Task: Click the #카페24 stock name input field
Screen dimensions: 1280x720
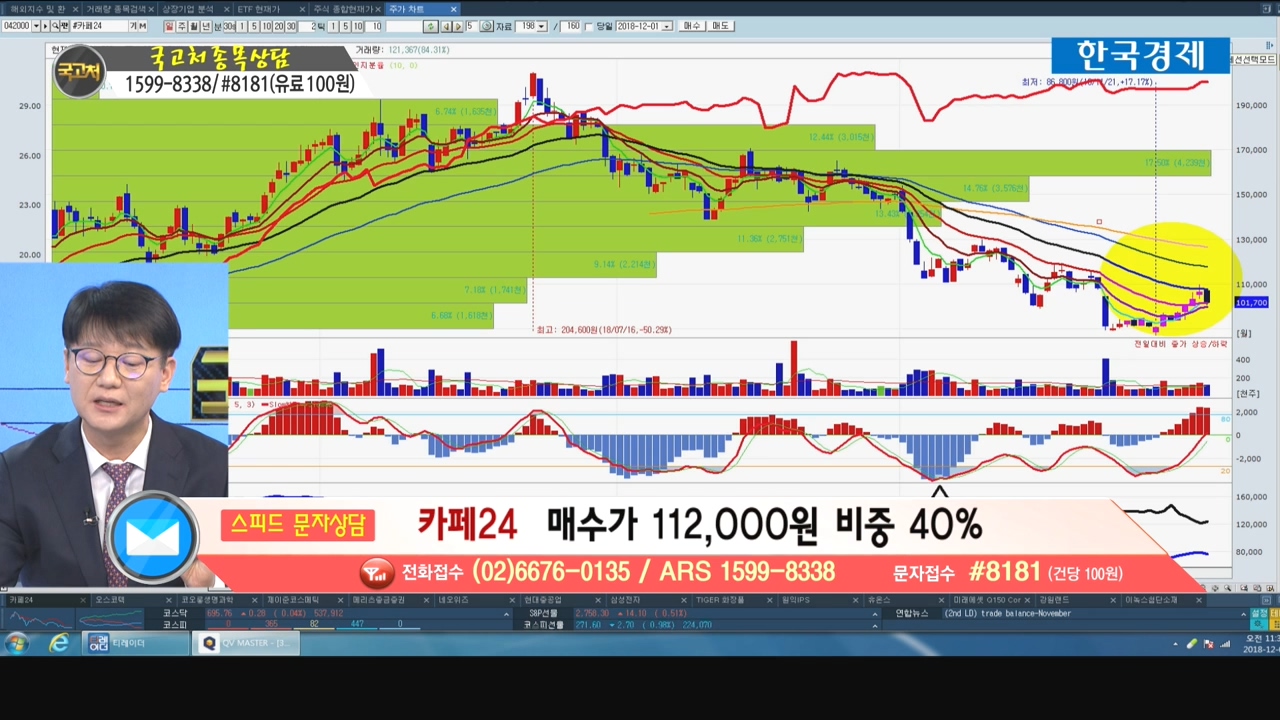Action: pyautogui.click(x=99, y=26)
